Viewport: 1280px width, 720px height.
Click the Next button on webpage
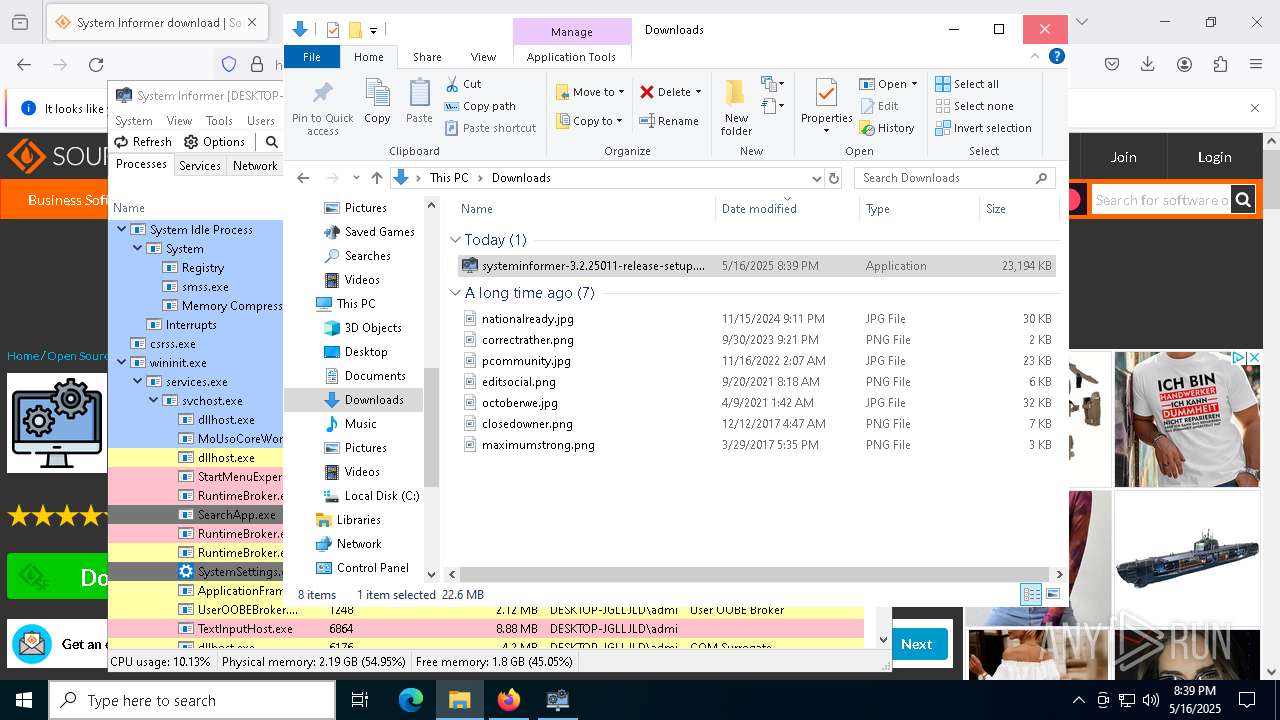tap(916, 644)
